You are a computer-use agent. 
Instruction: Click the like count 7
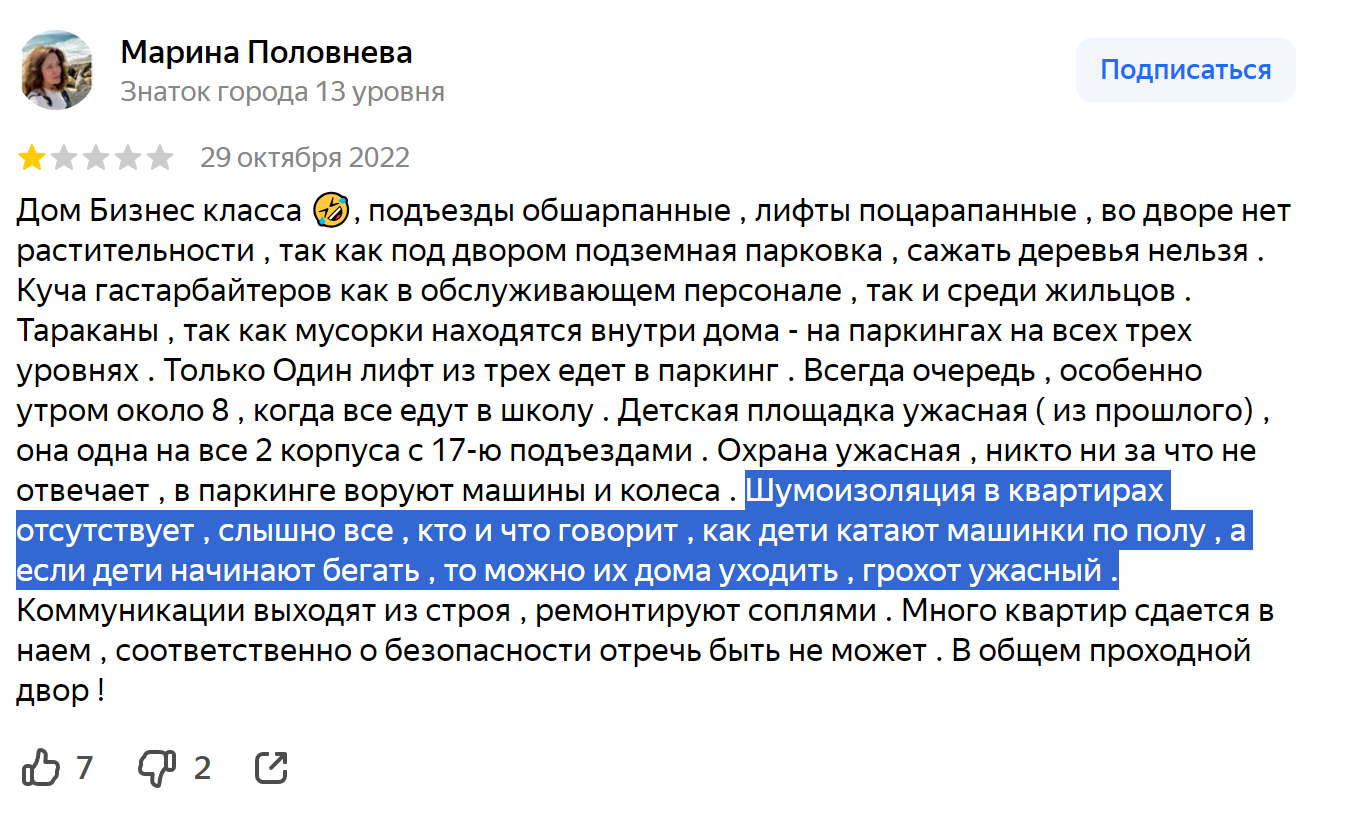pyautogui.click(x=84, y=768)
